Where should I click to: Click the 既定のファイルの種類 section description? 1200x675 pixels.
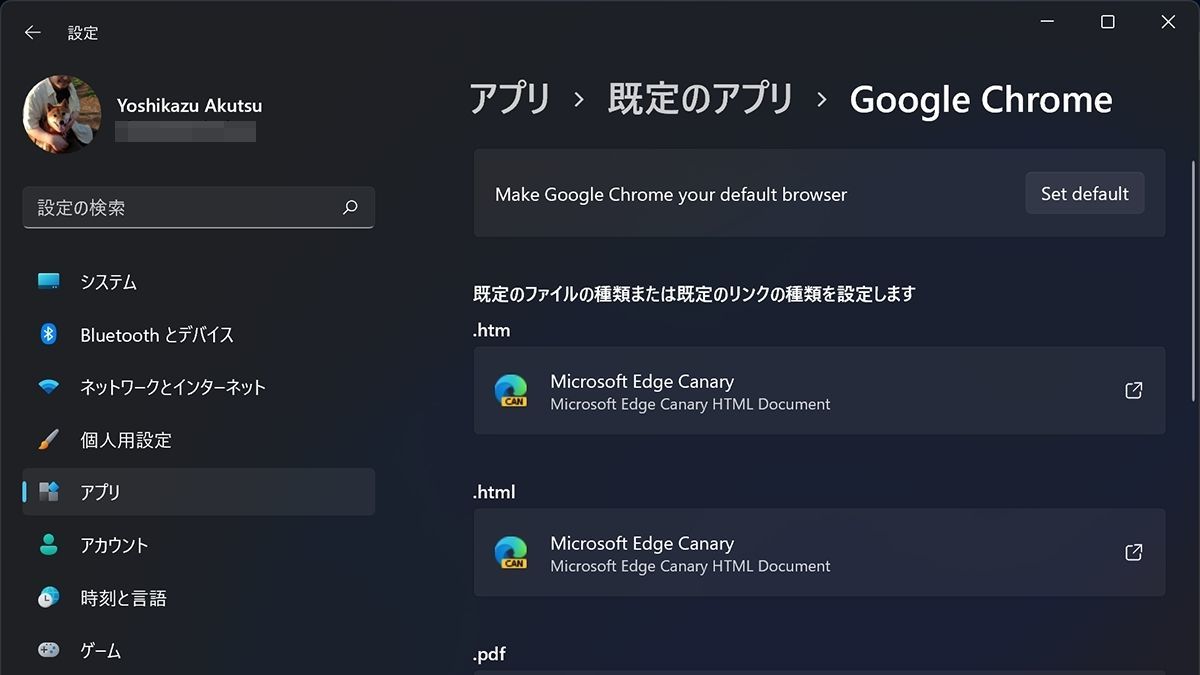tap(694, 294)
